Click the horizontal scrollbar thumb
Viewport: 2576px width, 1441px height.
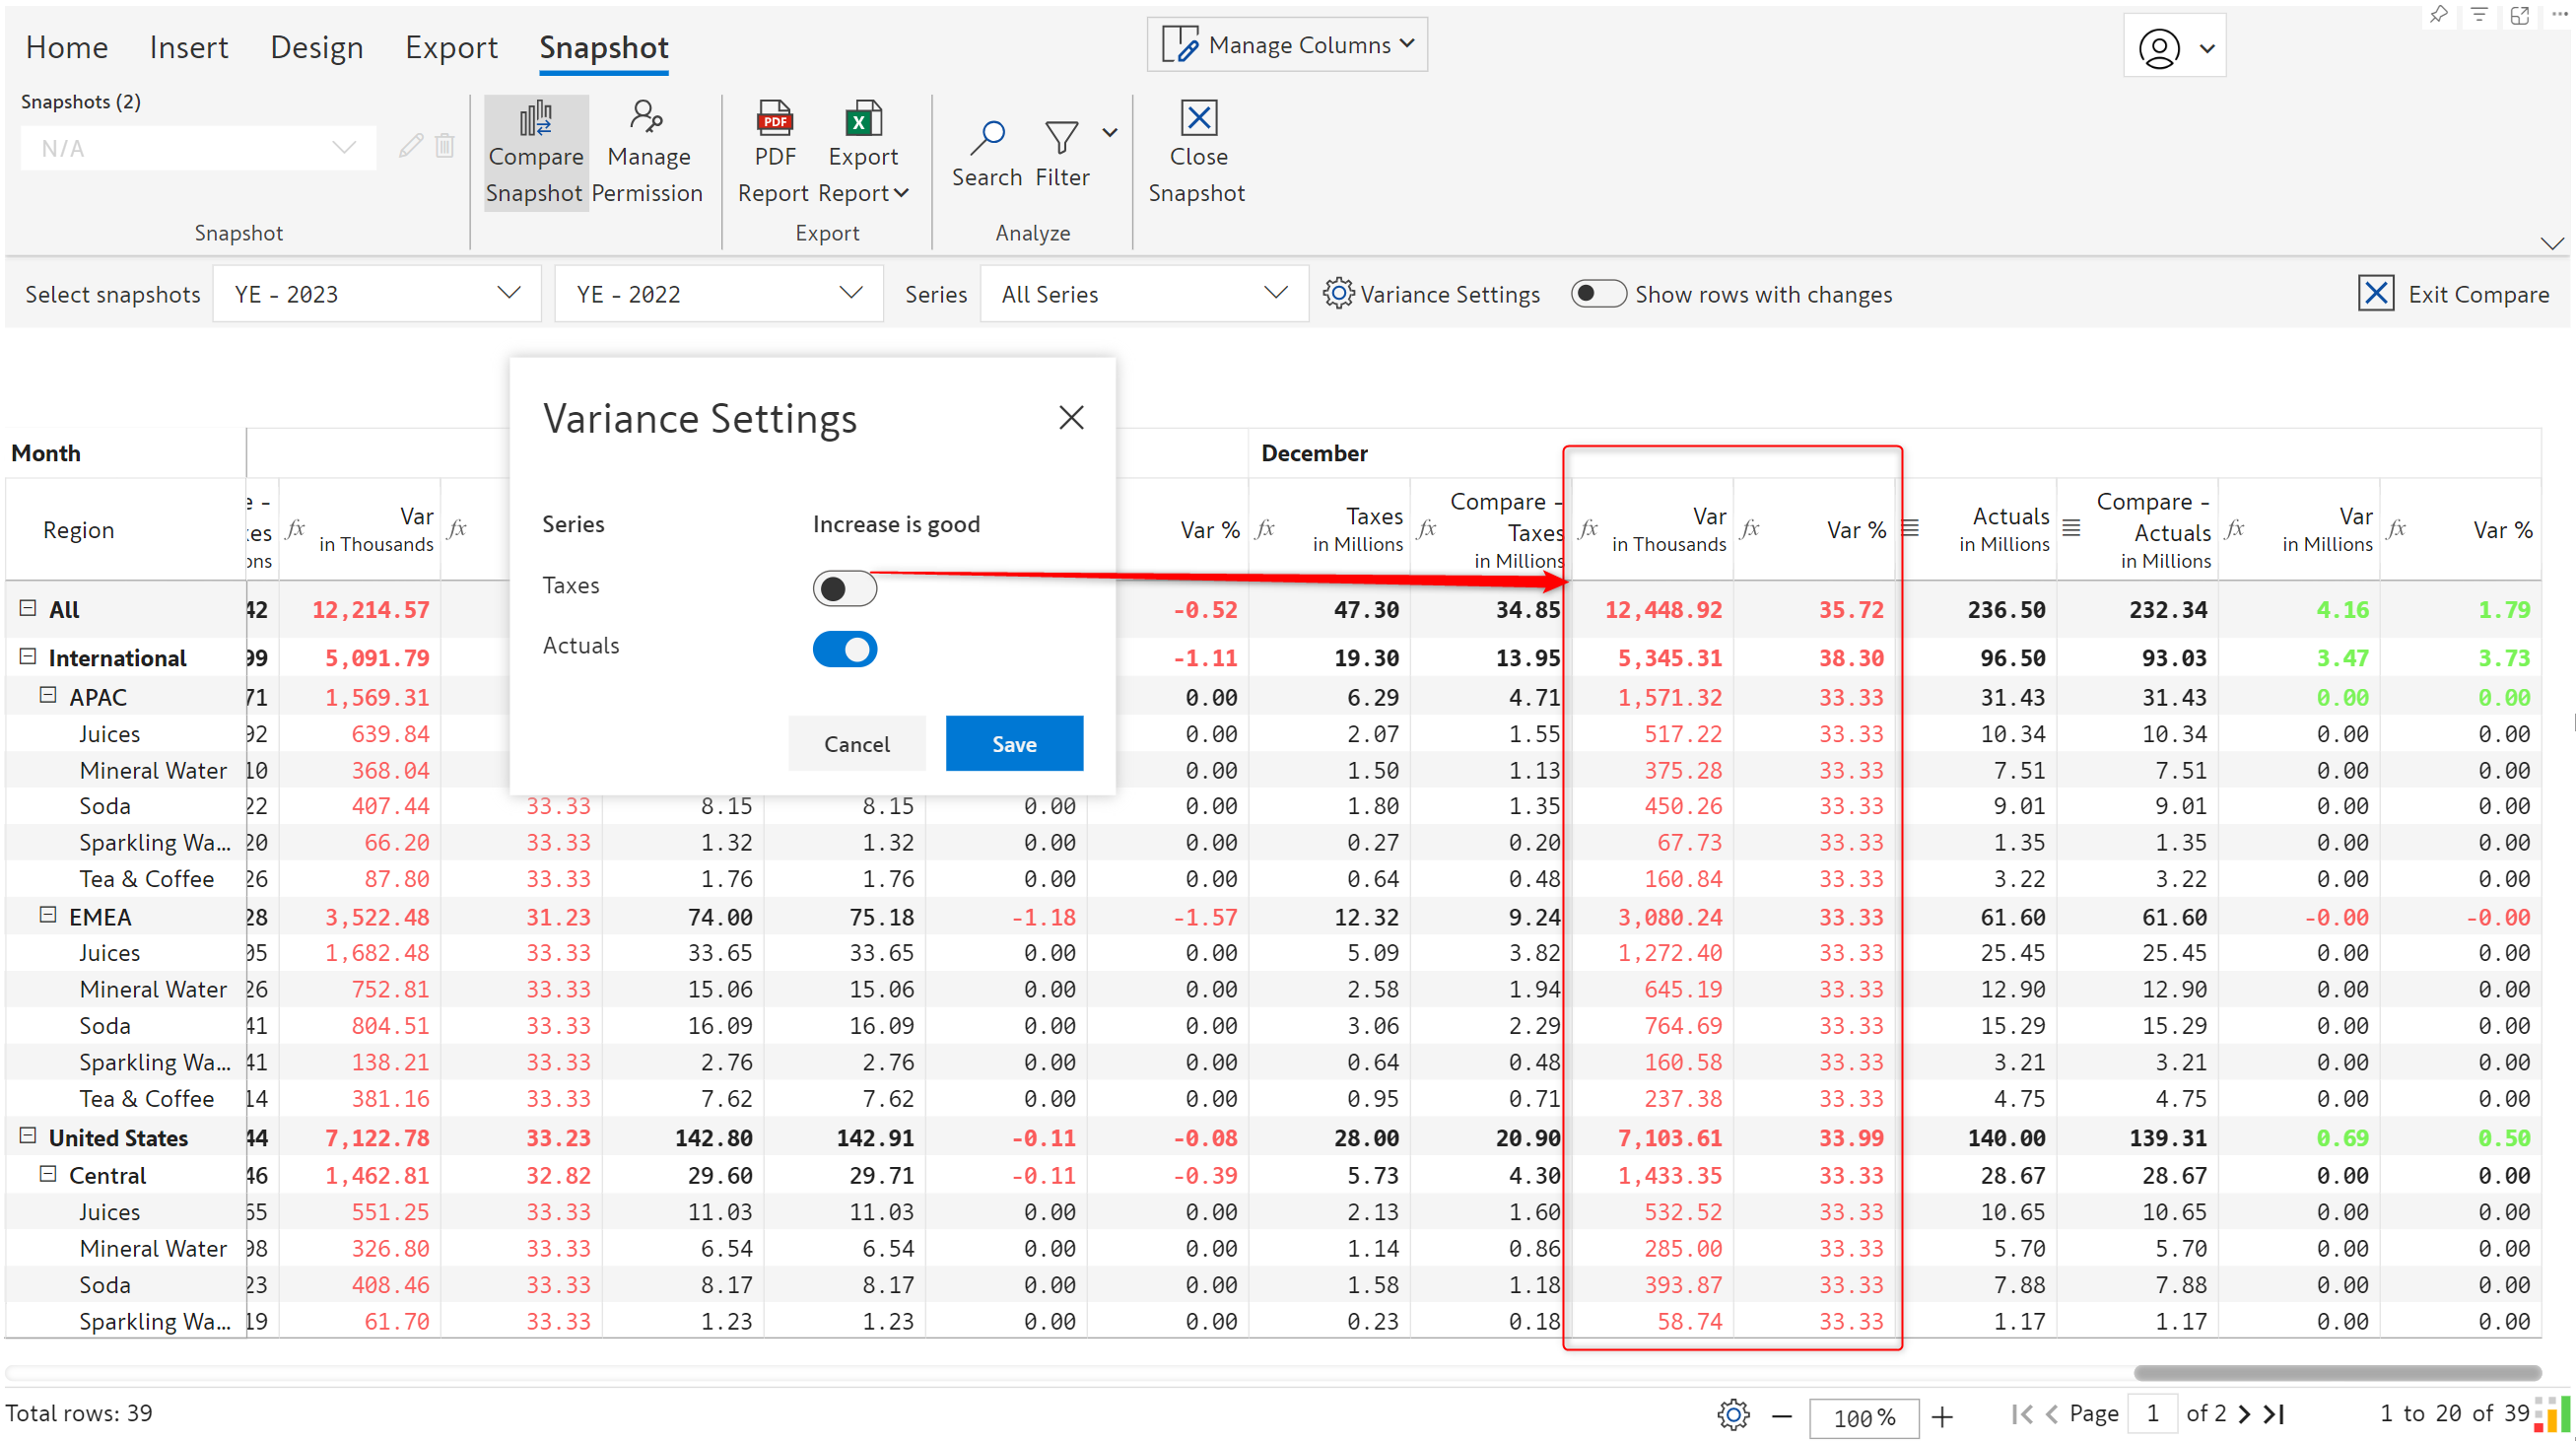tap(2337, 1374)
